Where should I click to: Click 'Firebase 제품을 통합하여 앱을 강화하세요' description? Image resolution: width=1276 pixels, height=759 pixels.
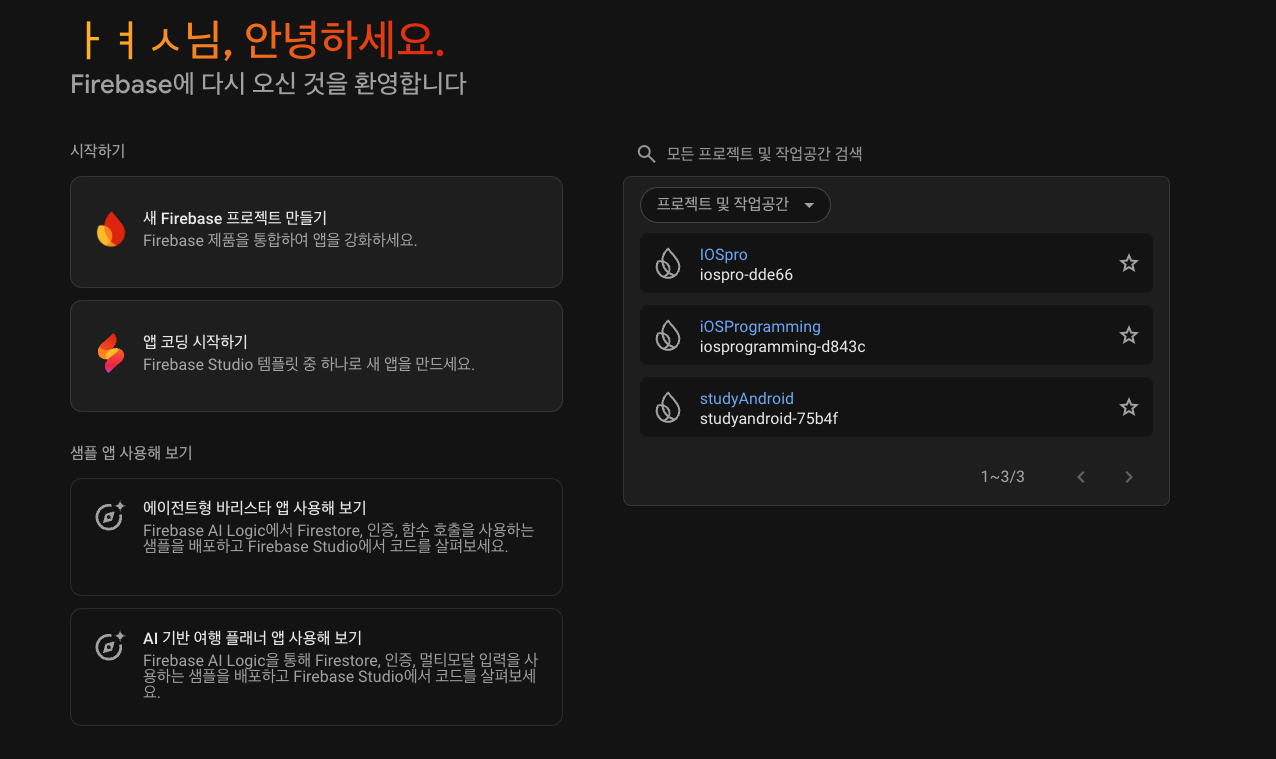coord(280,240)
